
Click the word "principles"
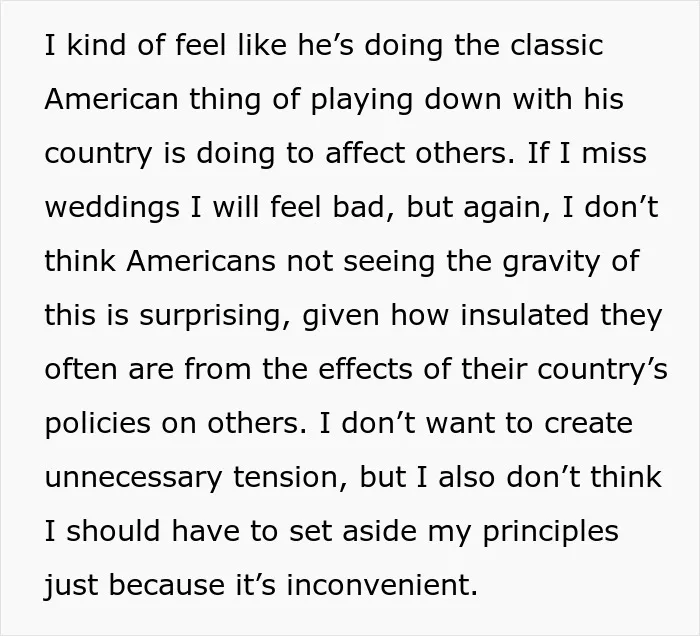(550, 532)
